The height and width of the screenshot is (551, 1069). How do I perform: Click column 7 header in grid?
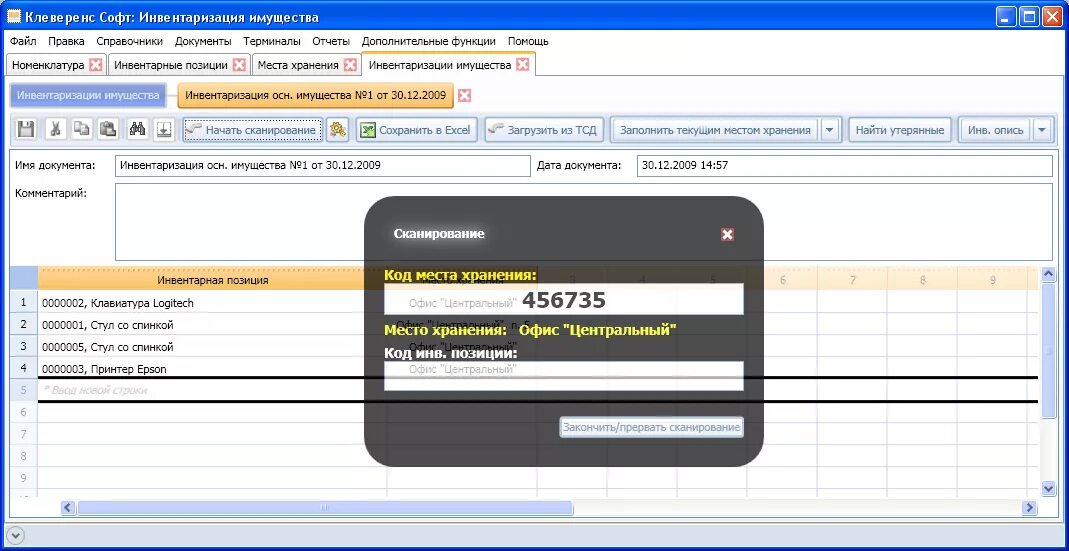tap(852, 280)
